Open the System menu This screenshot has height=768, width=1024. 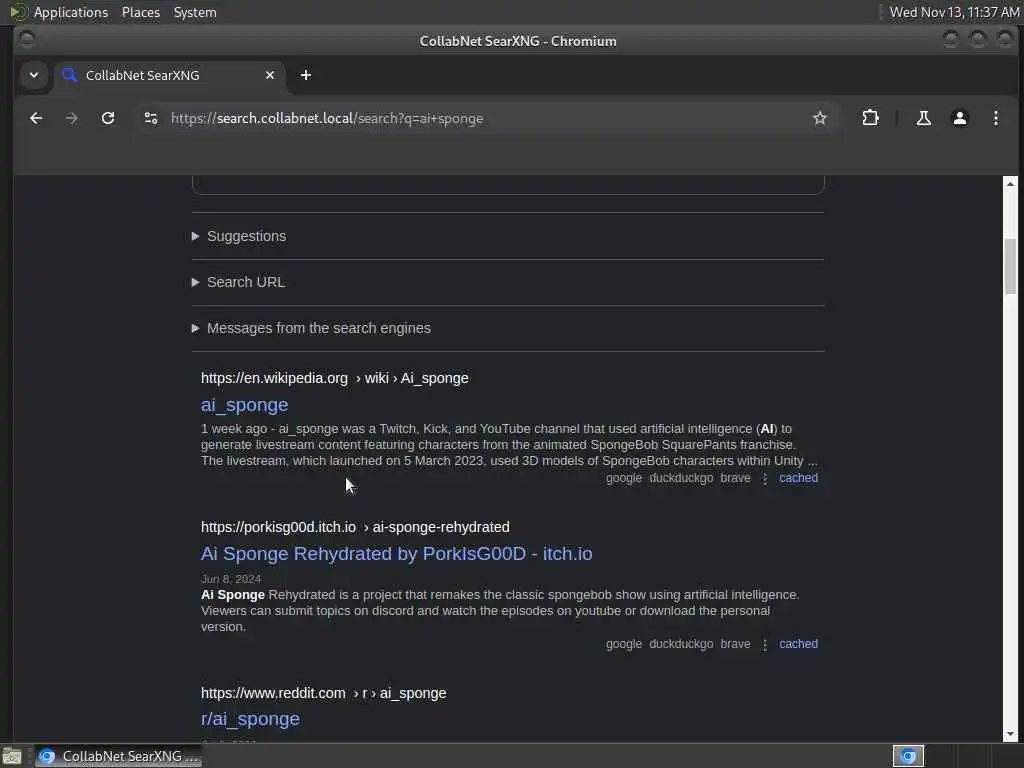click(195, 12)
